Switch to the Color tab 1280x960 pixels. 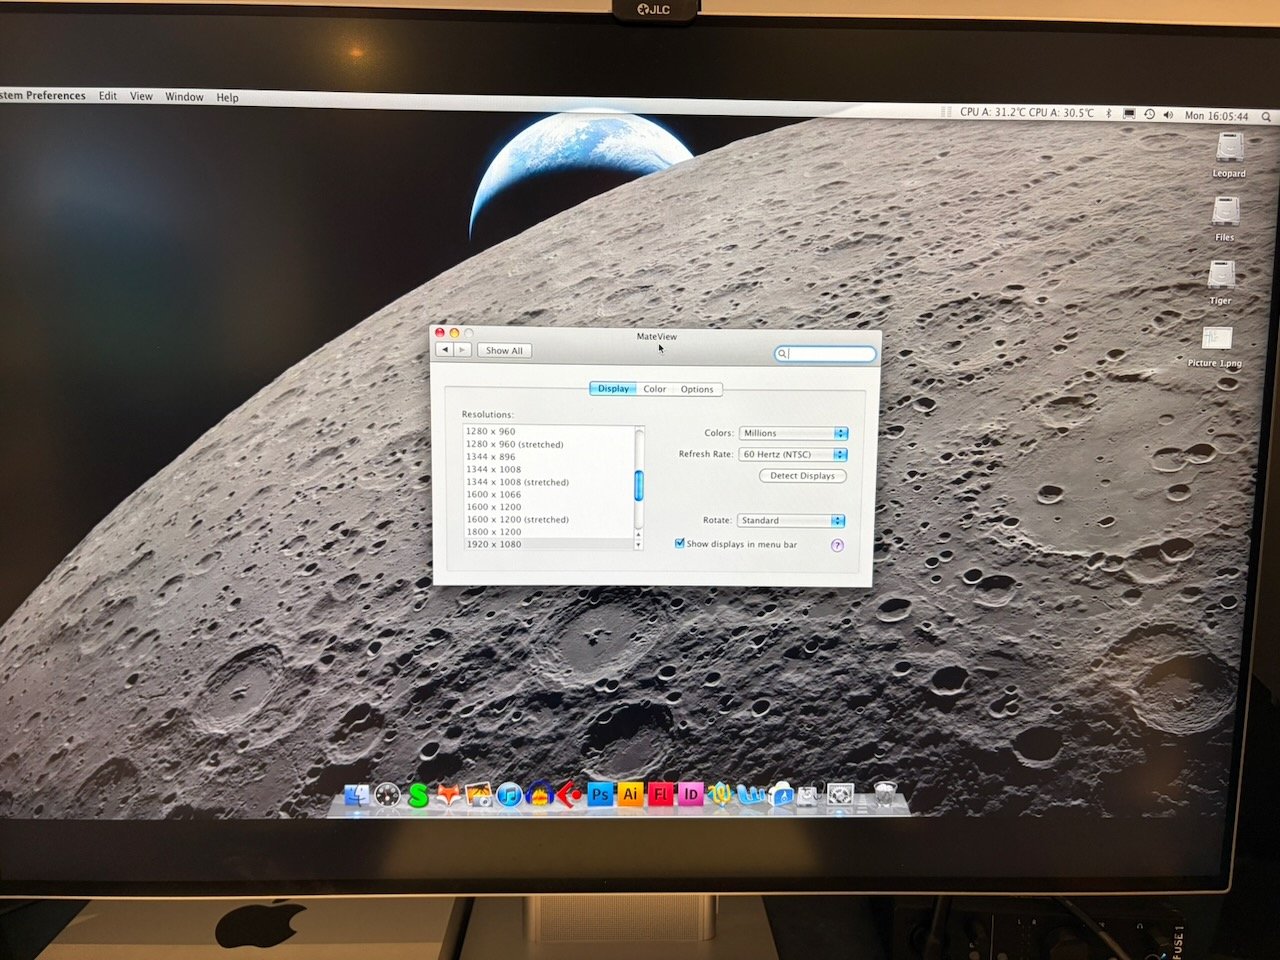(655, 389)
